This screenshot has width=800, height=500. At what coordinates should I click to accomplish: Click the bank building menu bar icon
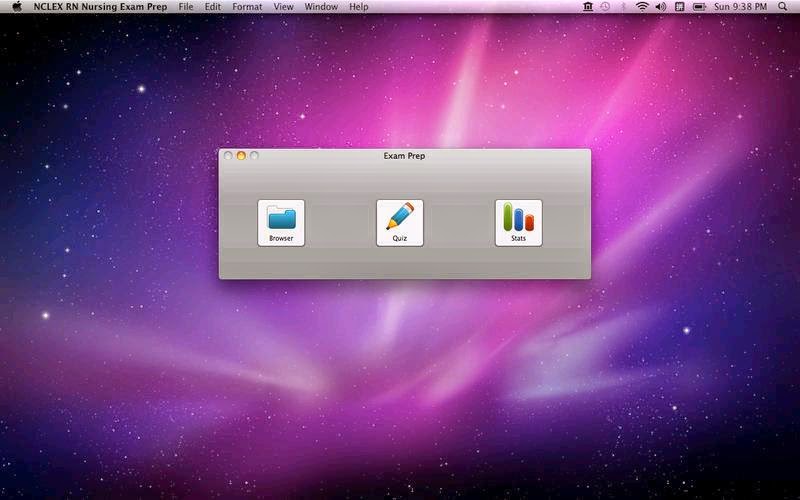(x=588, y=7)
